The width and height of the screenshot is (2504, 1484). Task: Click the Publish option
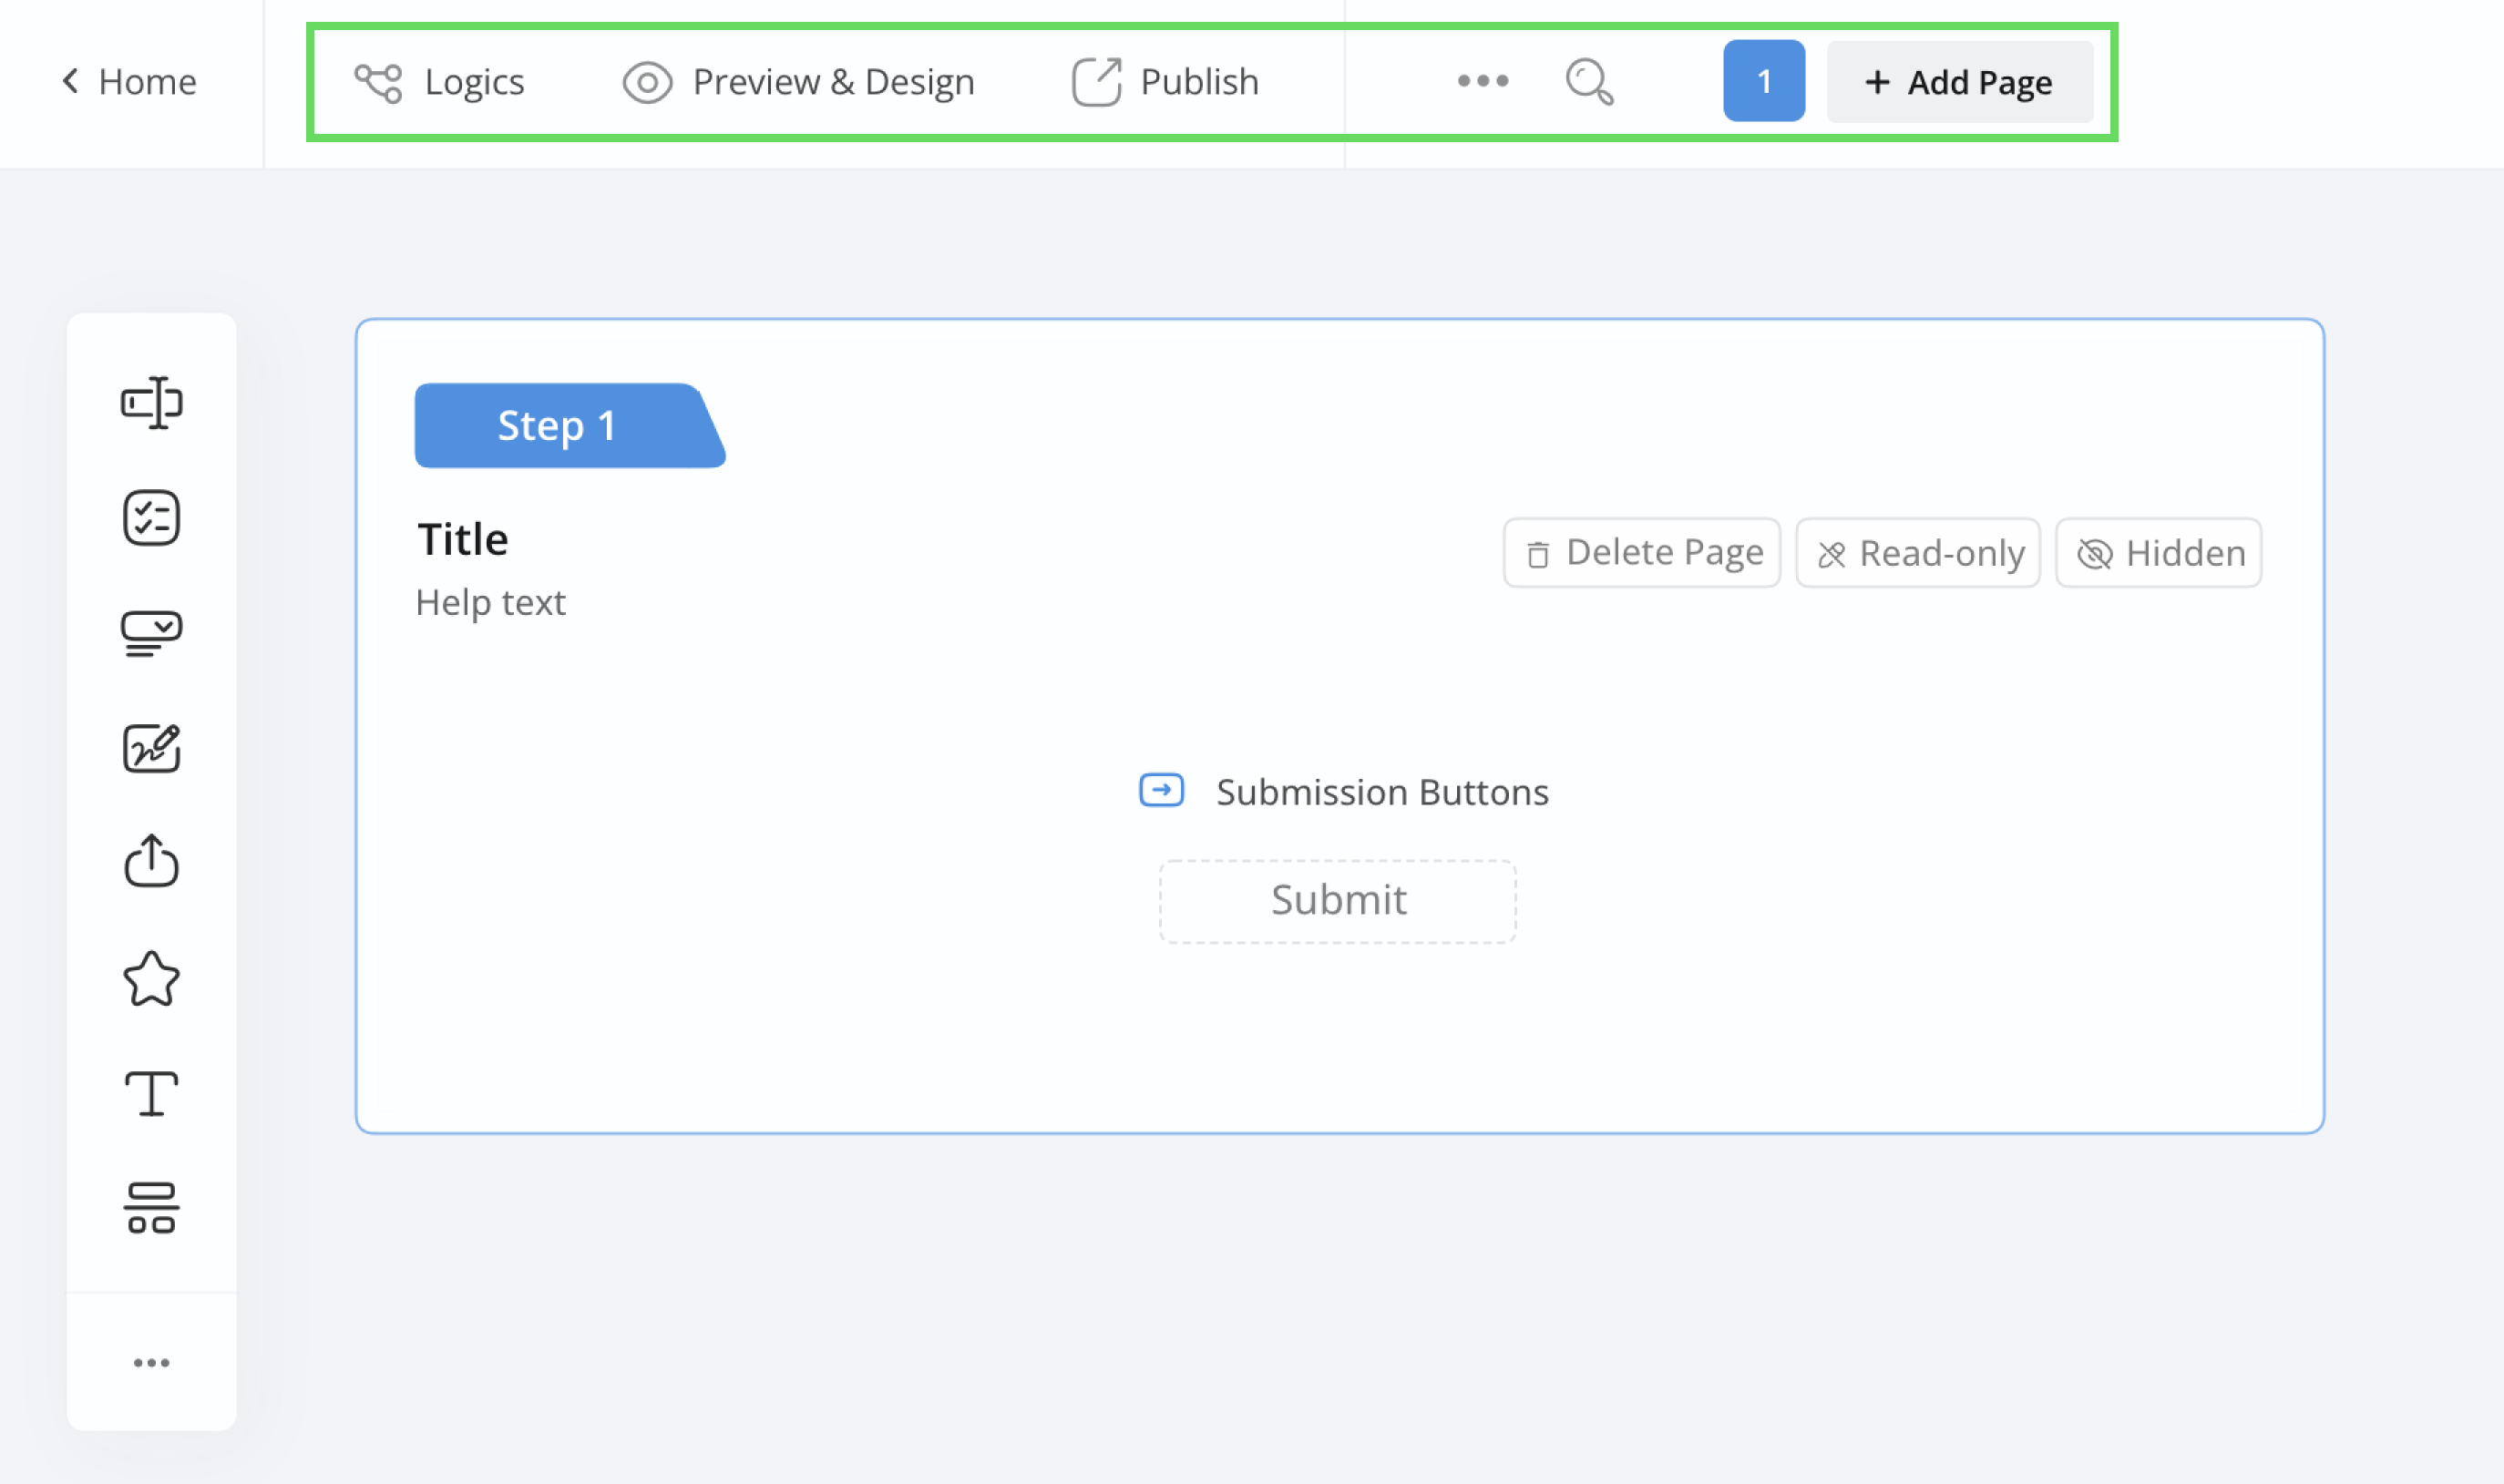(1165, 82)
